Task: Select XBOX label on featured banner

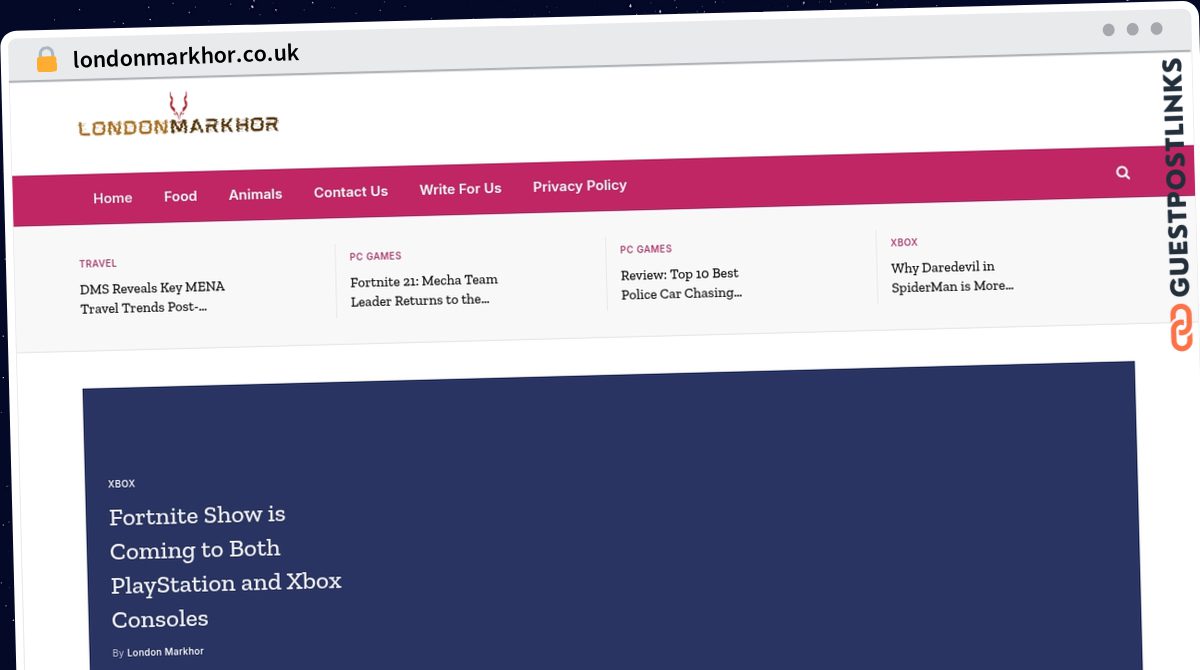Action: [x=122, y=484]
